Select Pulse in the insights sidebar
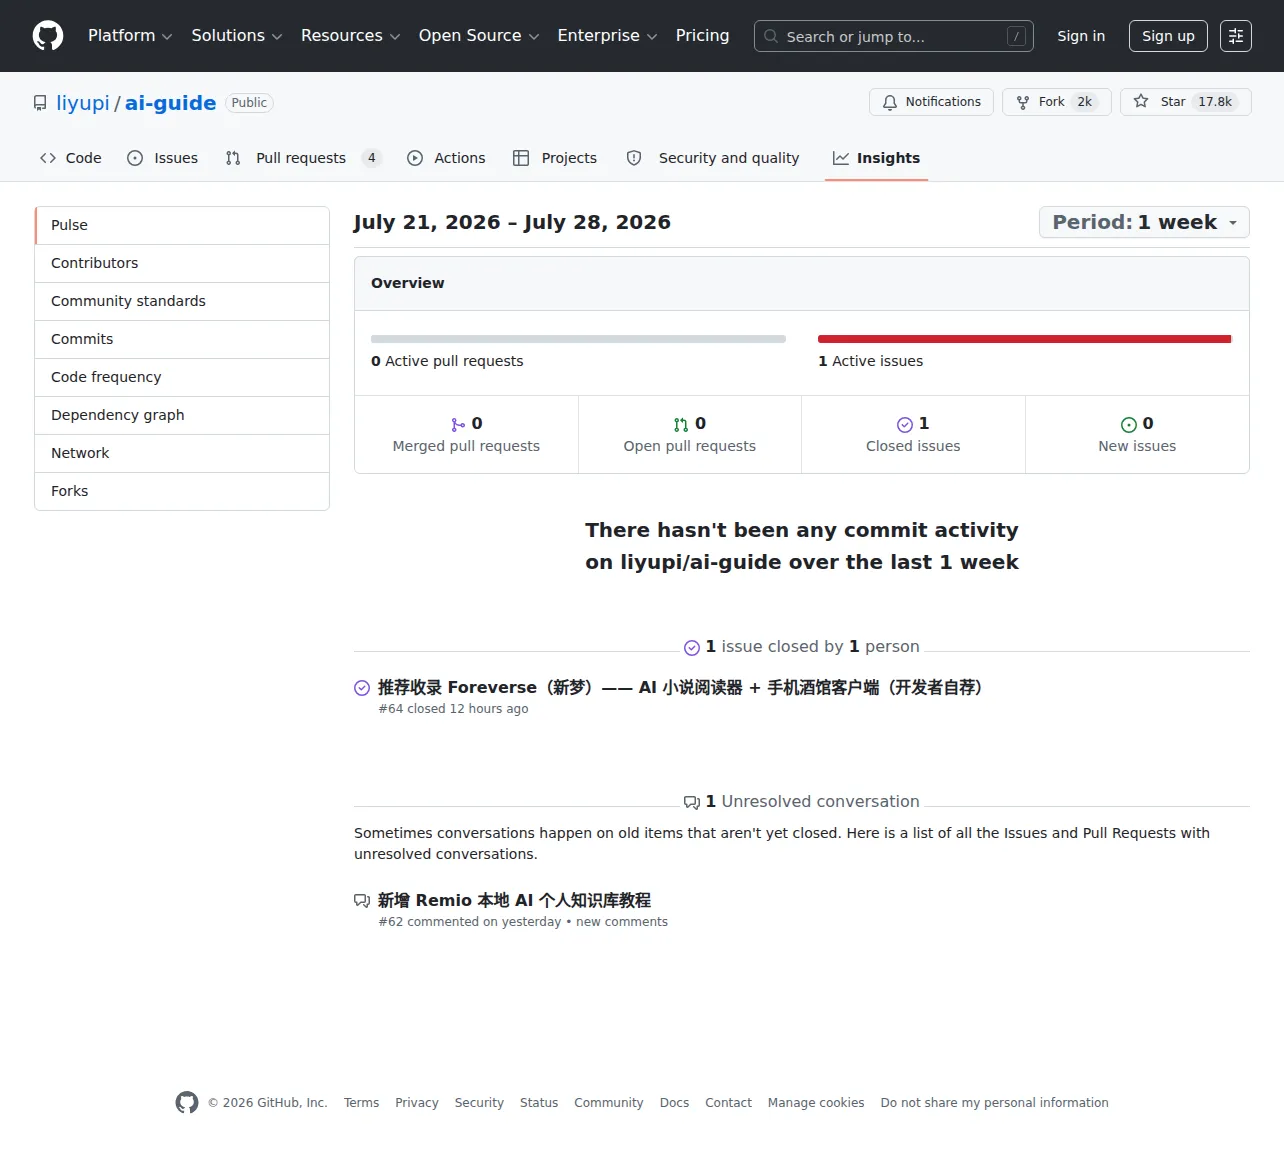Image resolution: width=1284 pixels, height=1156 pixels. coord(182,226)
